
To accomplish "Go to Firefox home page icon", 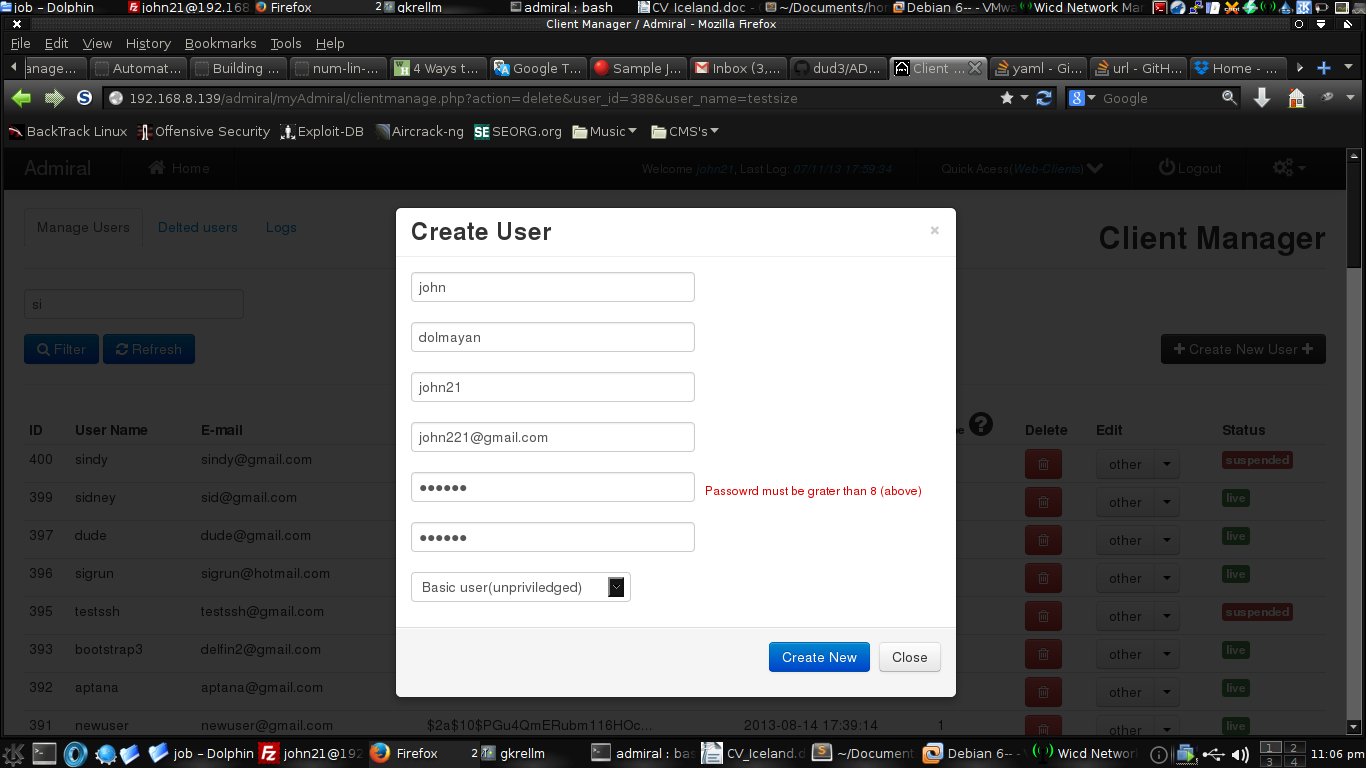I will (x=1296, y=98).
